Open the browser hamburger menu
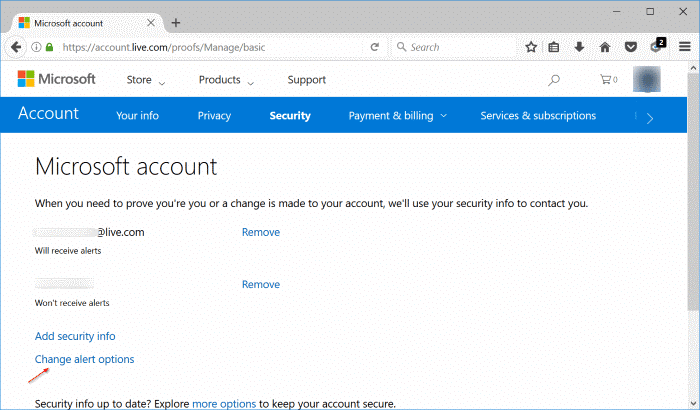 point(685,46)
